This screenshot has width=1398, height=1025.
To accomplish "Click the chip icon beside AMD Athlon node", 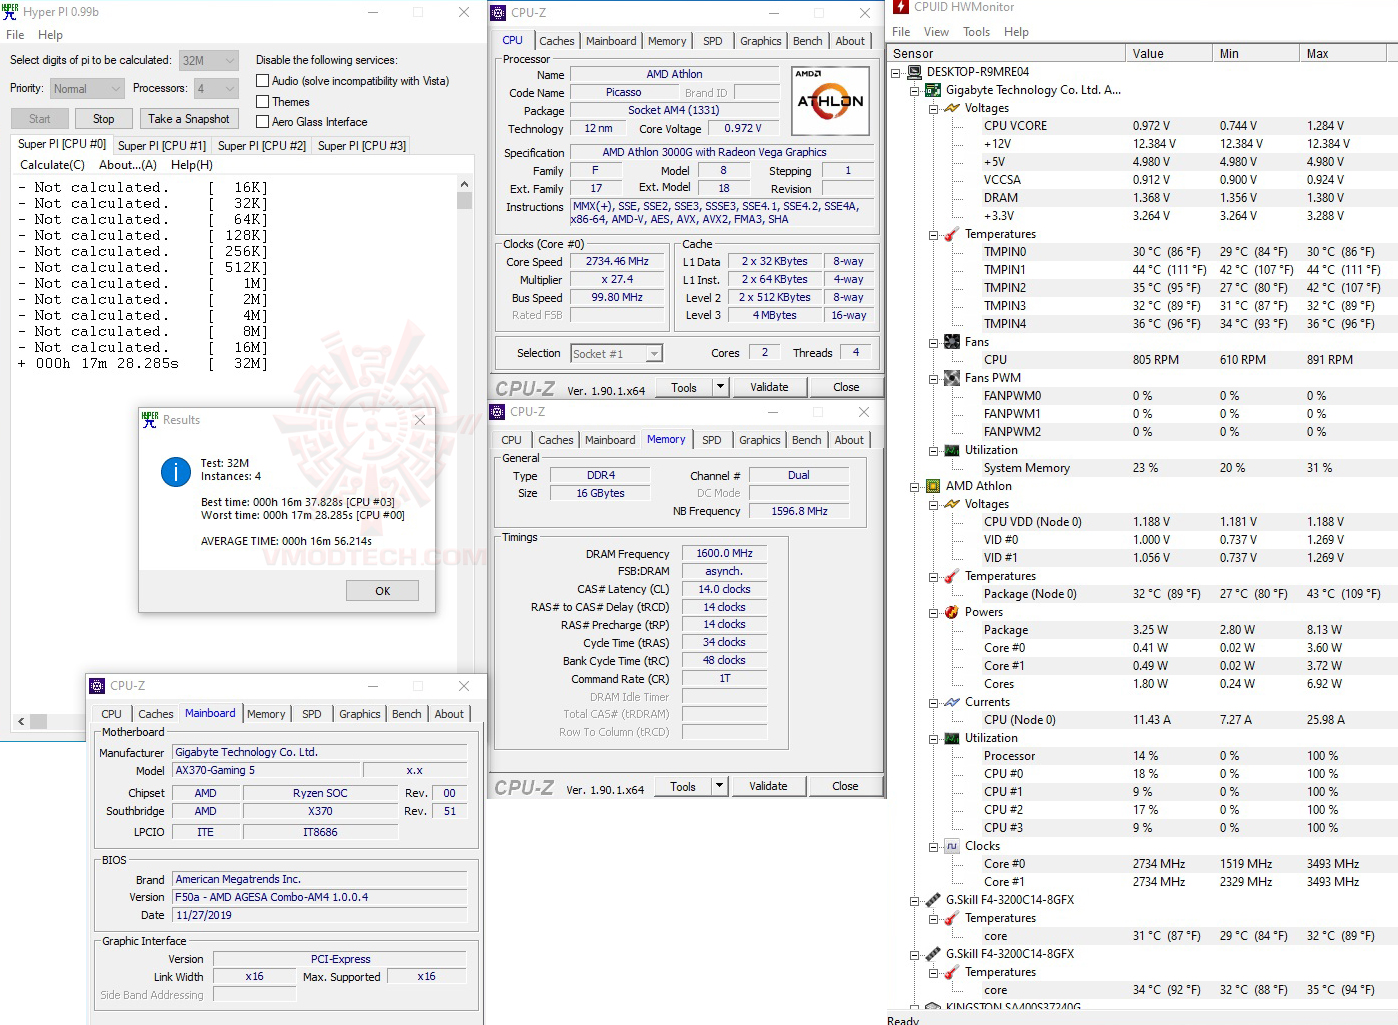I will 933,486.
